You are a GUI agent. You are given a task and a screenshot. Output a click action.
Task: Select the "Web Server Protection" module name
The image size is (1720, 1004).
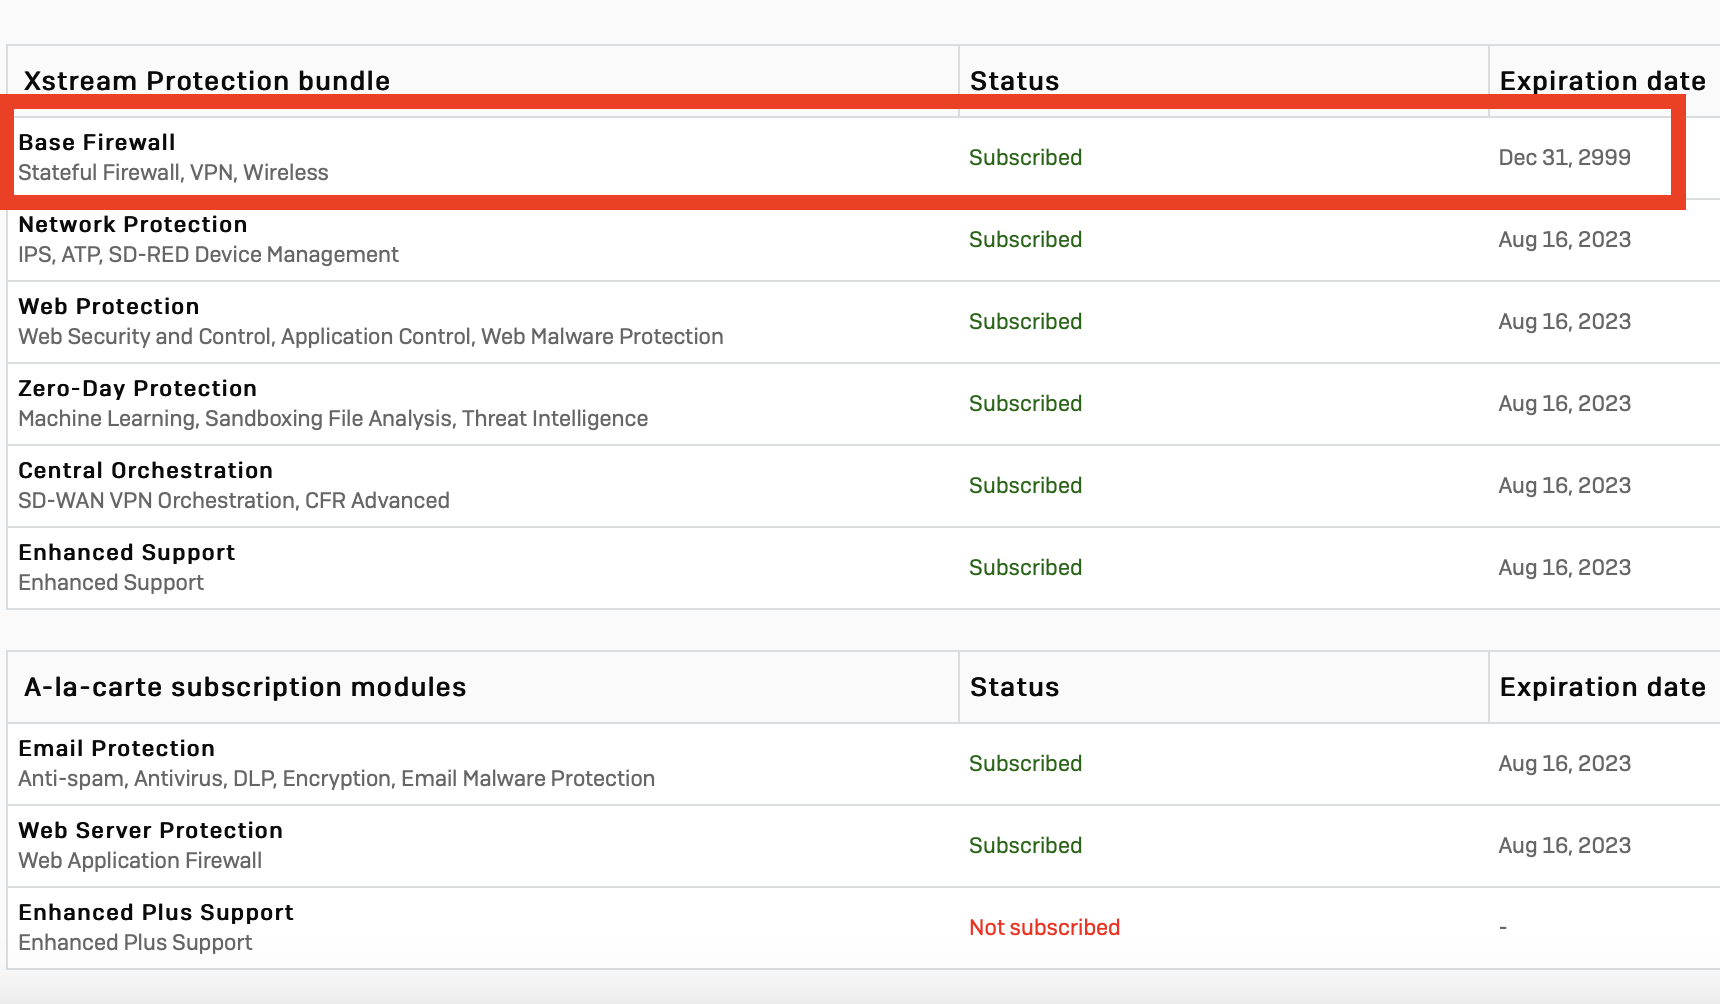pos(151,830)
